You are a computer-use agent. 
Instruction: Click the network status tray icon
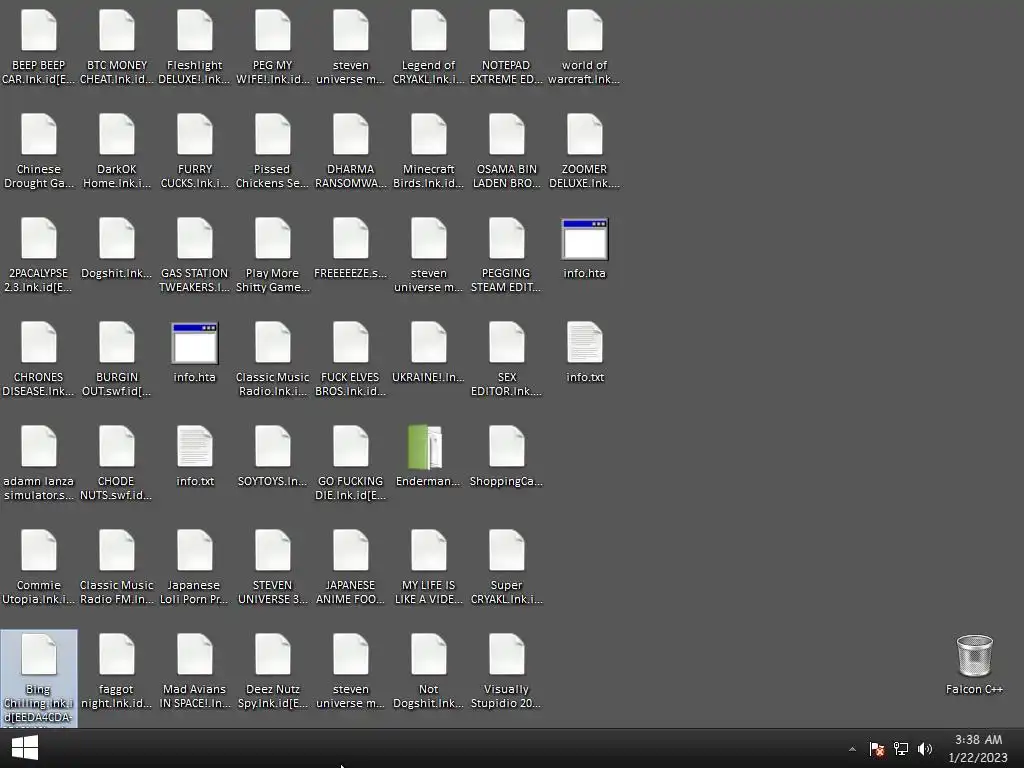coord(901,749)
